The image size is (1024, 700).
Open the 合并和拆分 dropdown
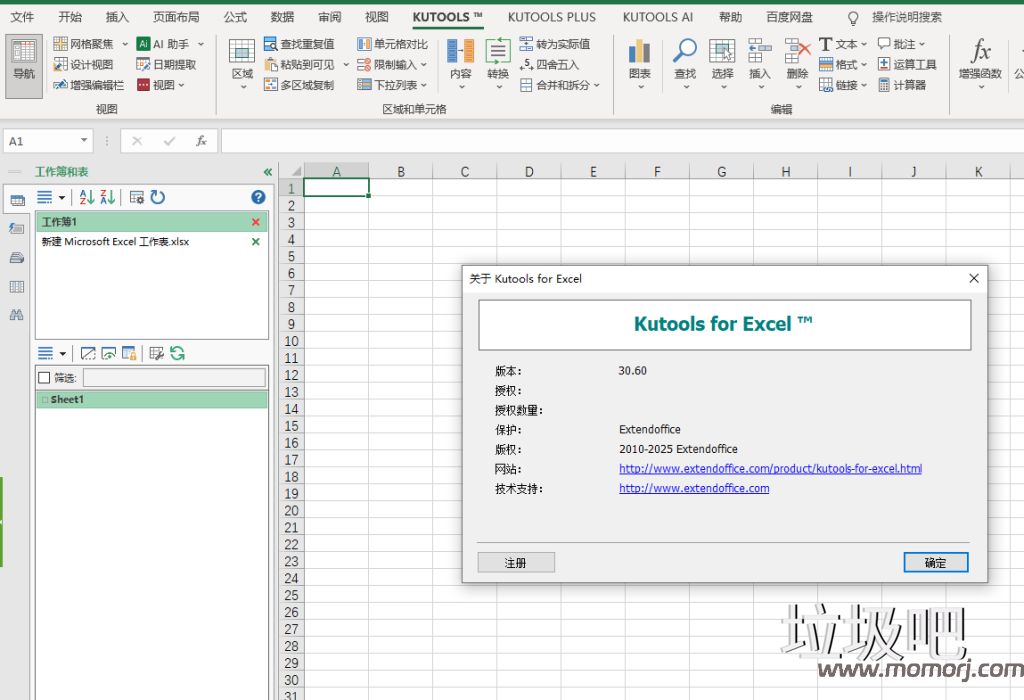tap(560, 85)
